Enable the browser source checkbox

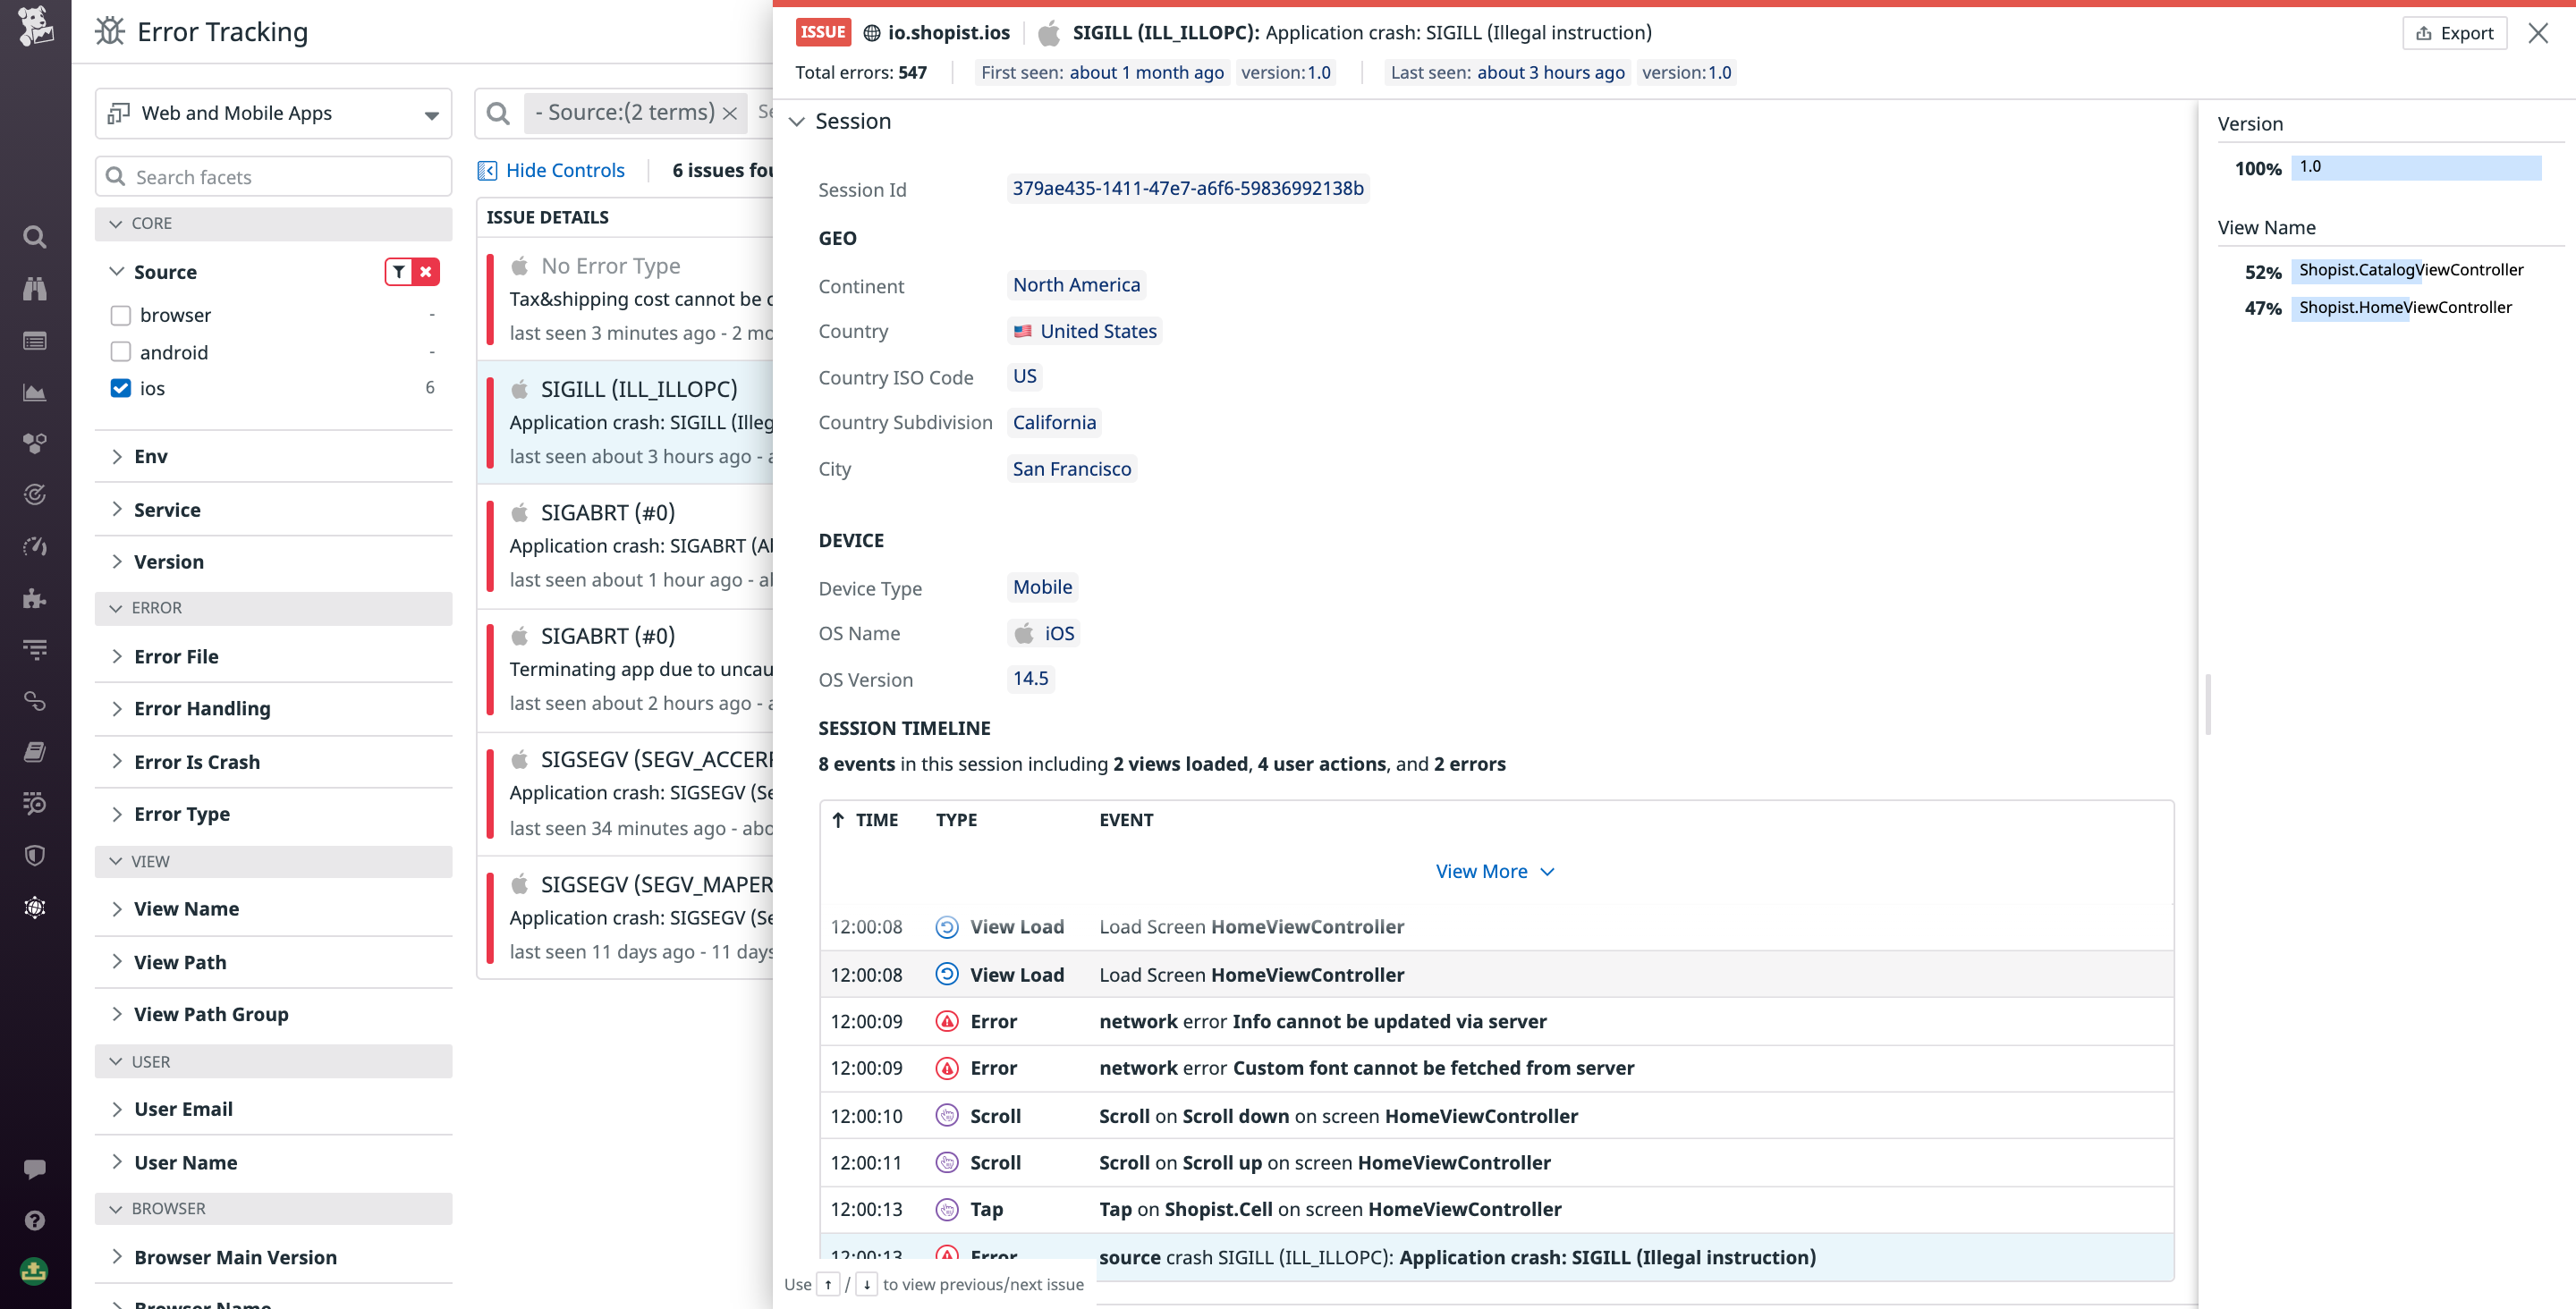coord(121,314)
